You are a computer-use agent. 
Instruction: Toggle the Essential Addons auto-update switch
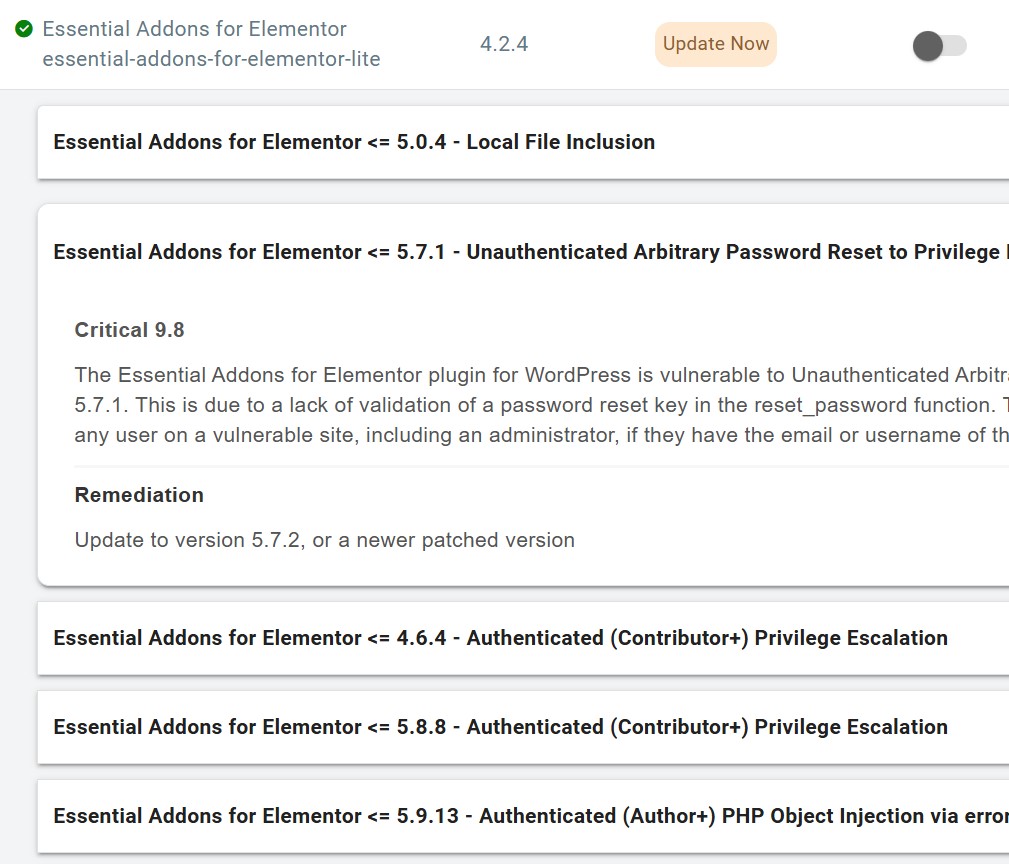click(940, 46)
